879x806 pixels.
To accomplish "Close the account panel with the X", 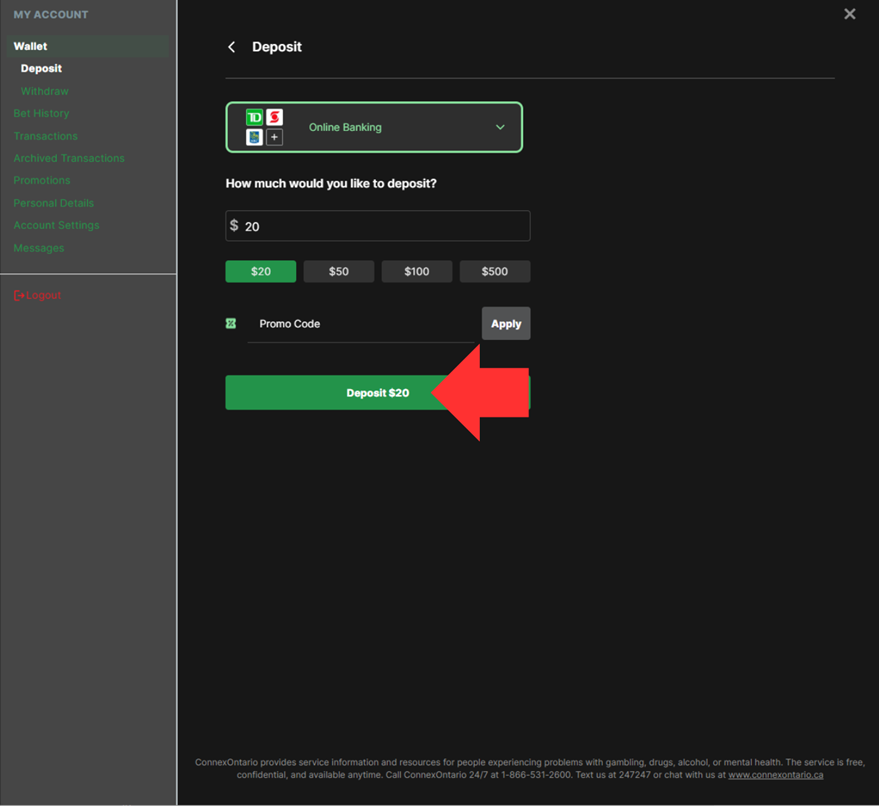I will (849, 14).
